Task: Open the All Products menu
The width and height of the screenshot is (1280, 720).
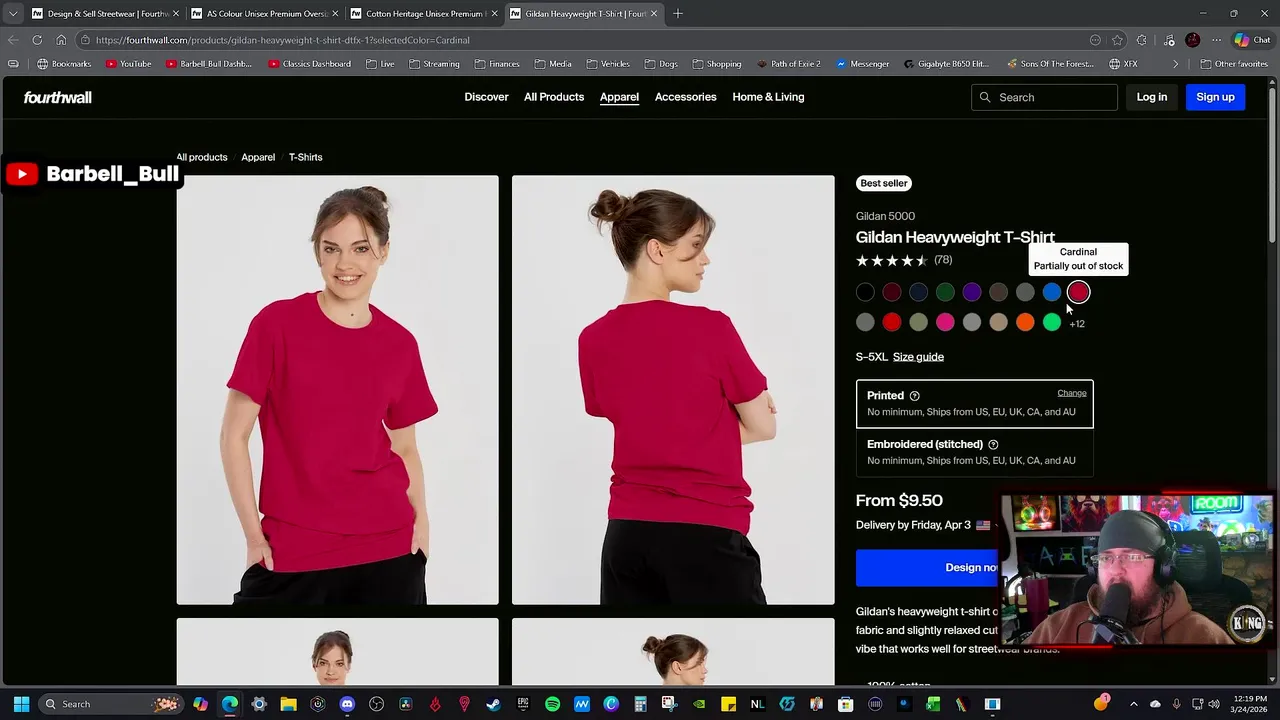Action: [554, 97]
